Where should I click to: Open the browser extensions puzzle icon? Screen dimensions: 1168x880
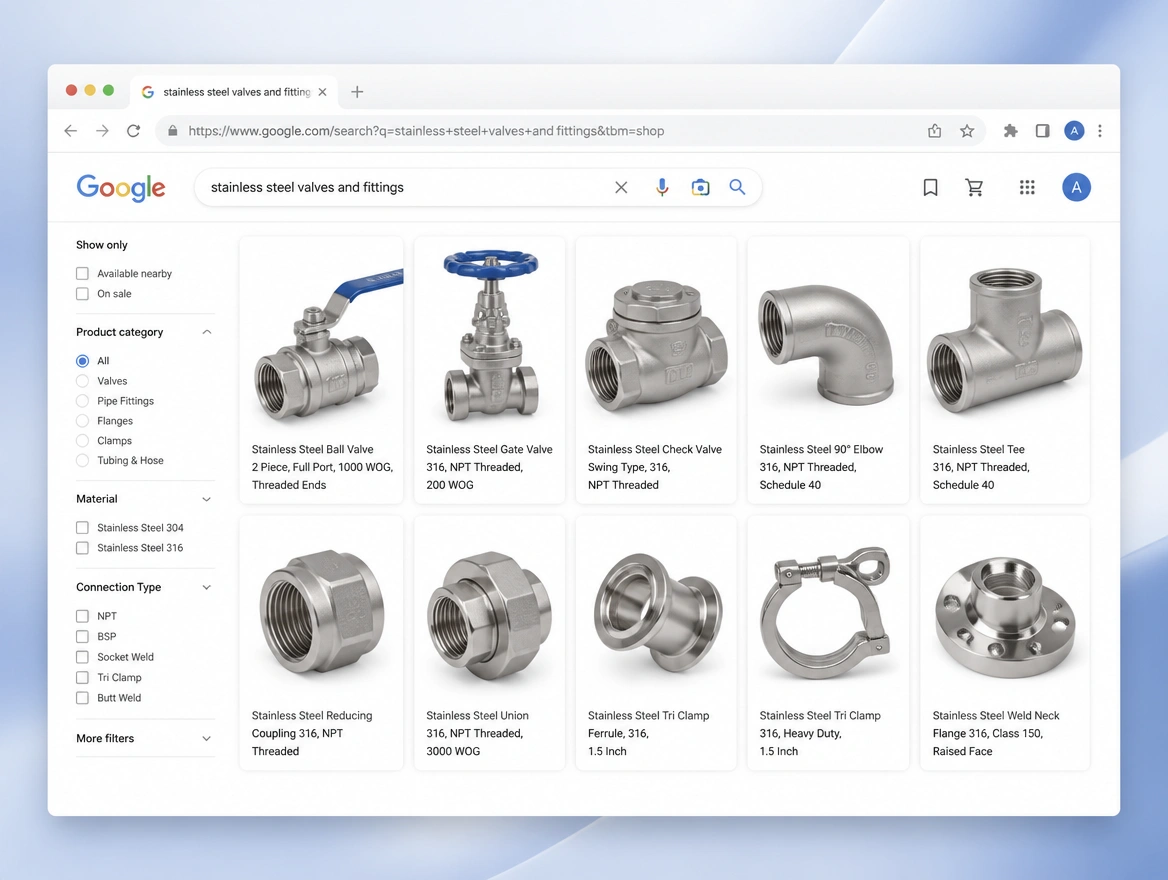tap(1010, 131)
